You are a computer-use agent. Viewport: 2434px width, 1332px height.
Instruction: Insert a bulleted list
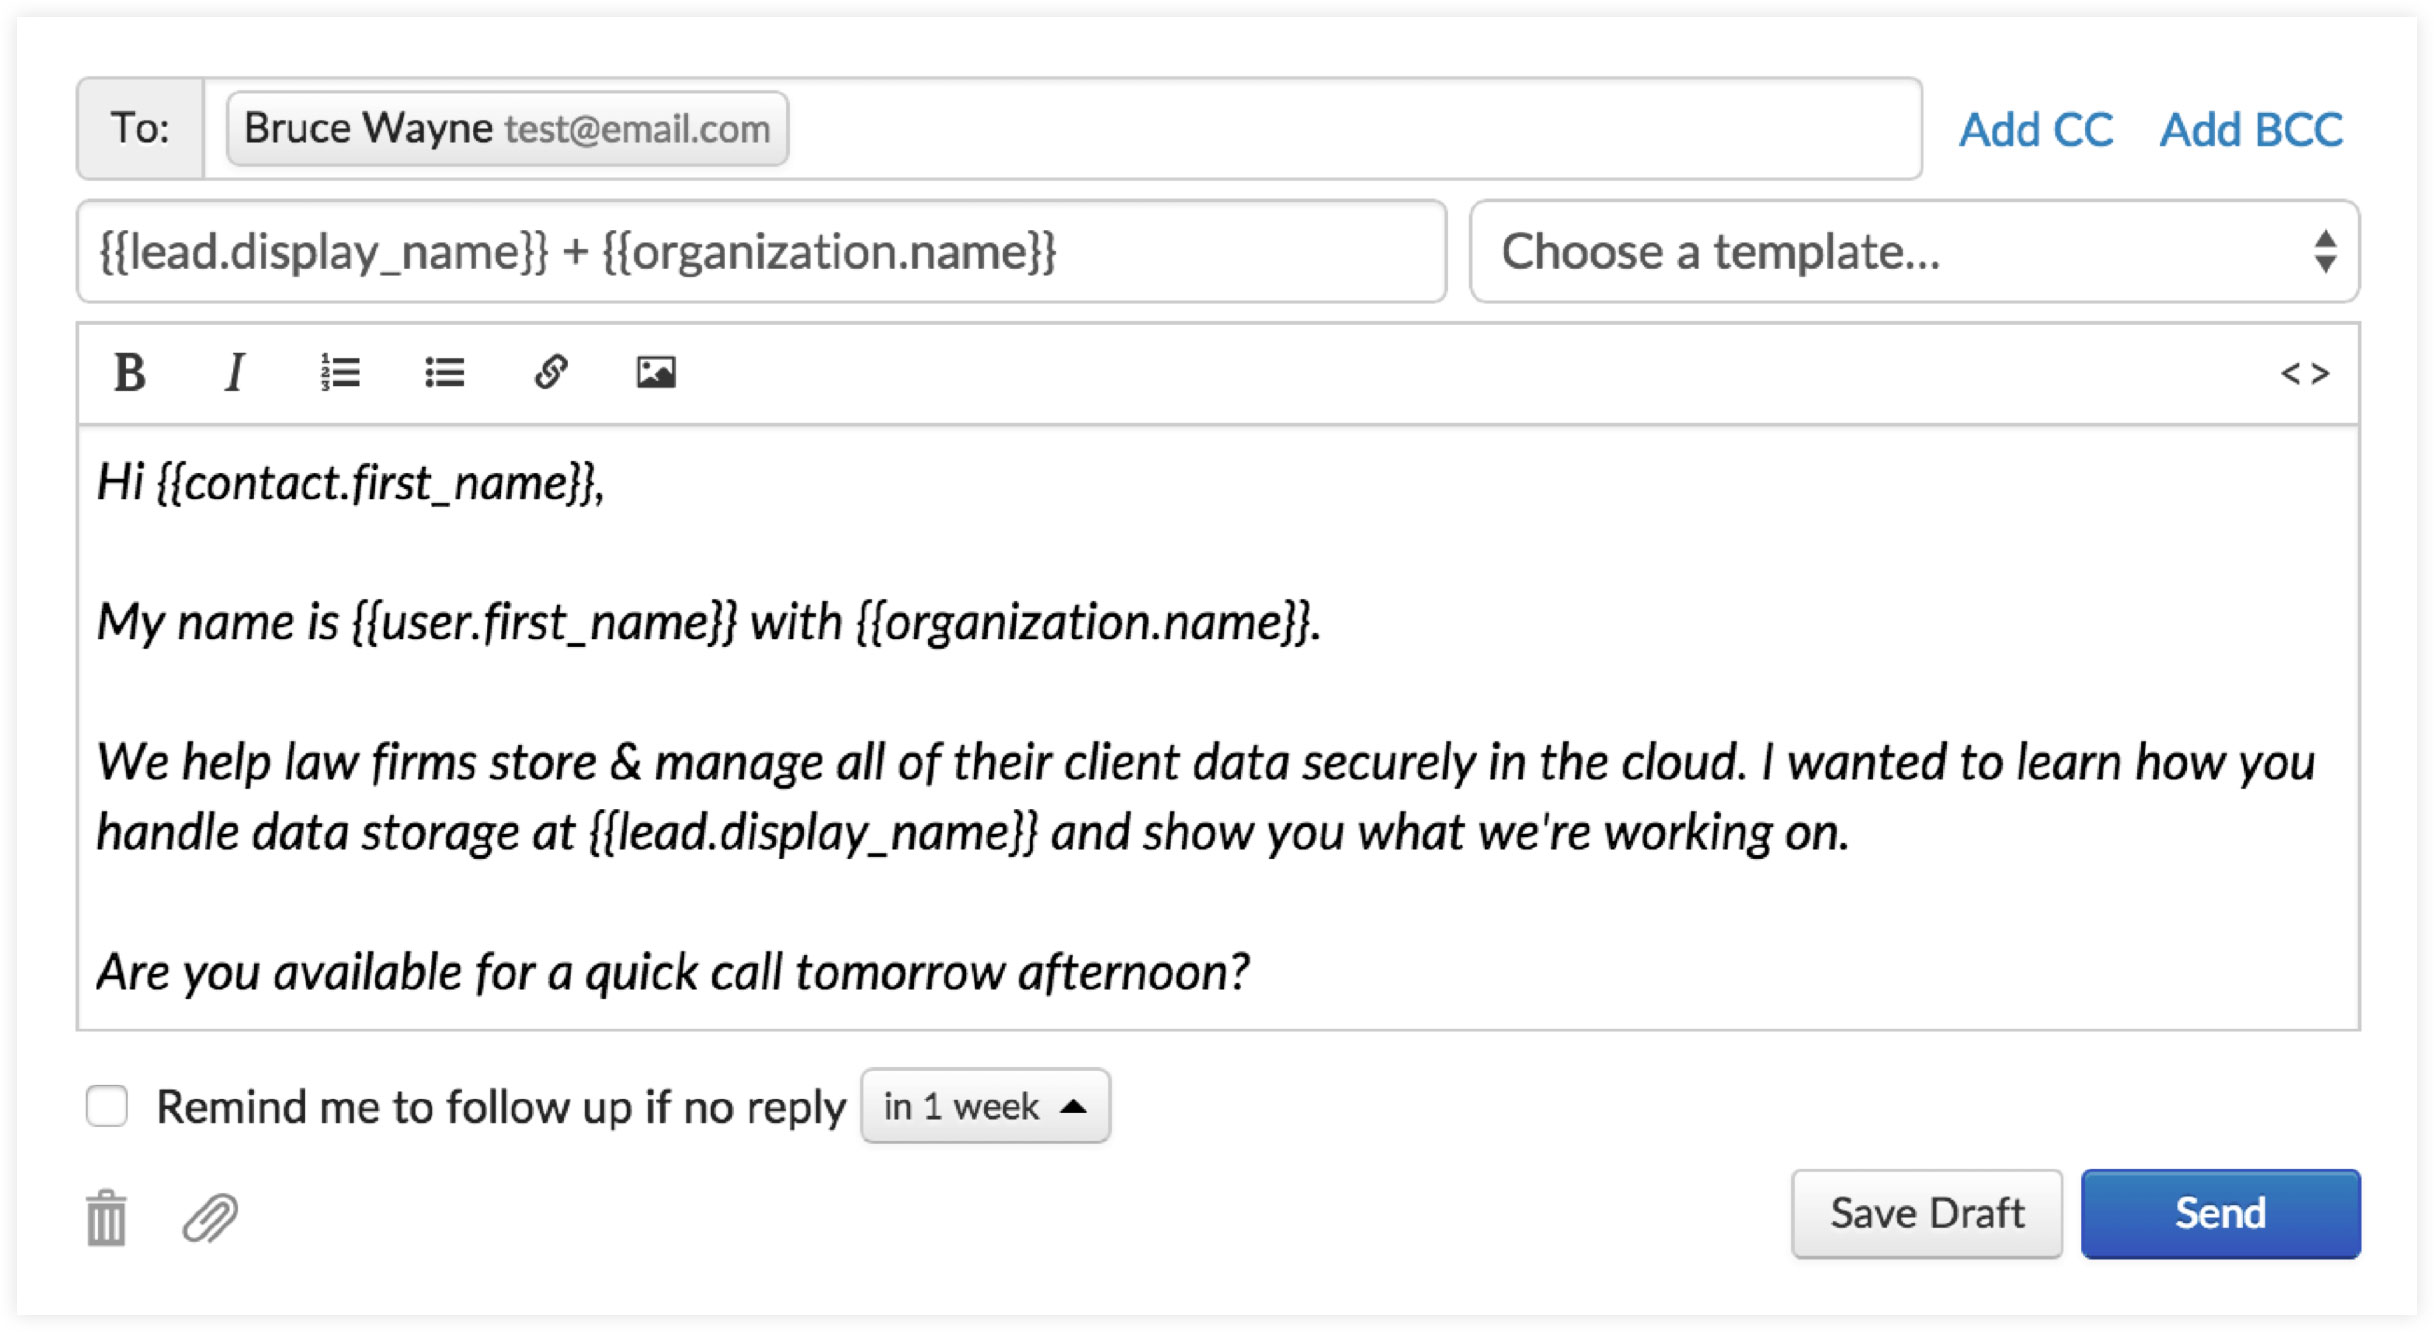pyautogui.click(x=445, y=373)
